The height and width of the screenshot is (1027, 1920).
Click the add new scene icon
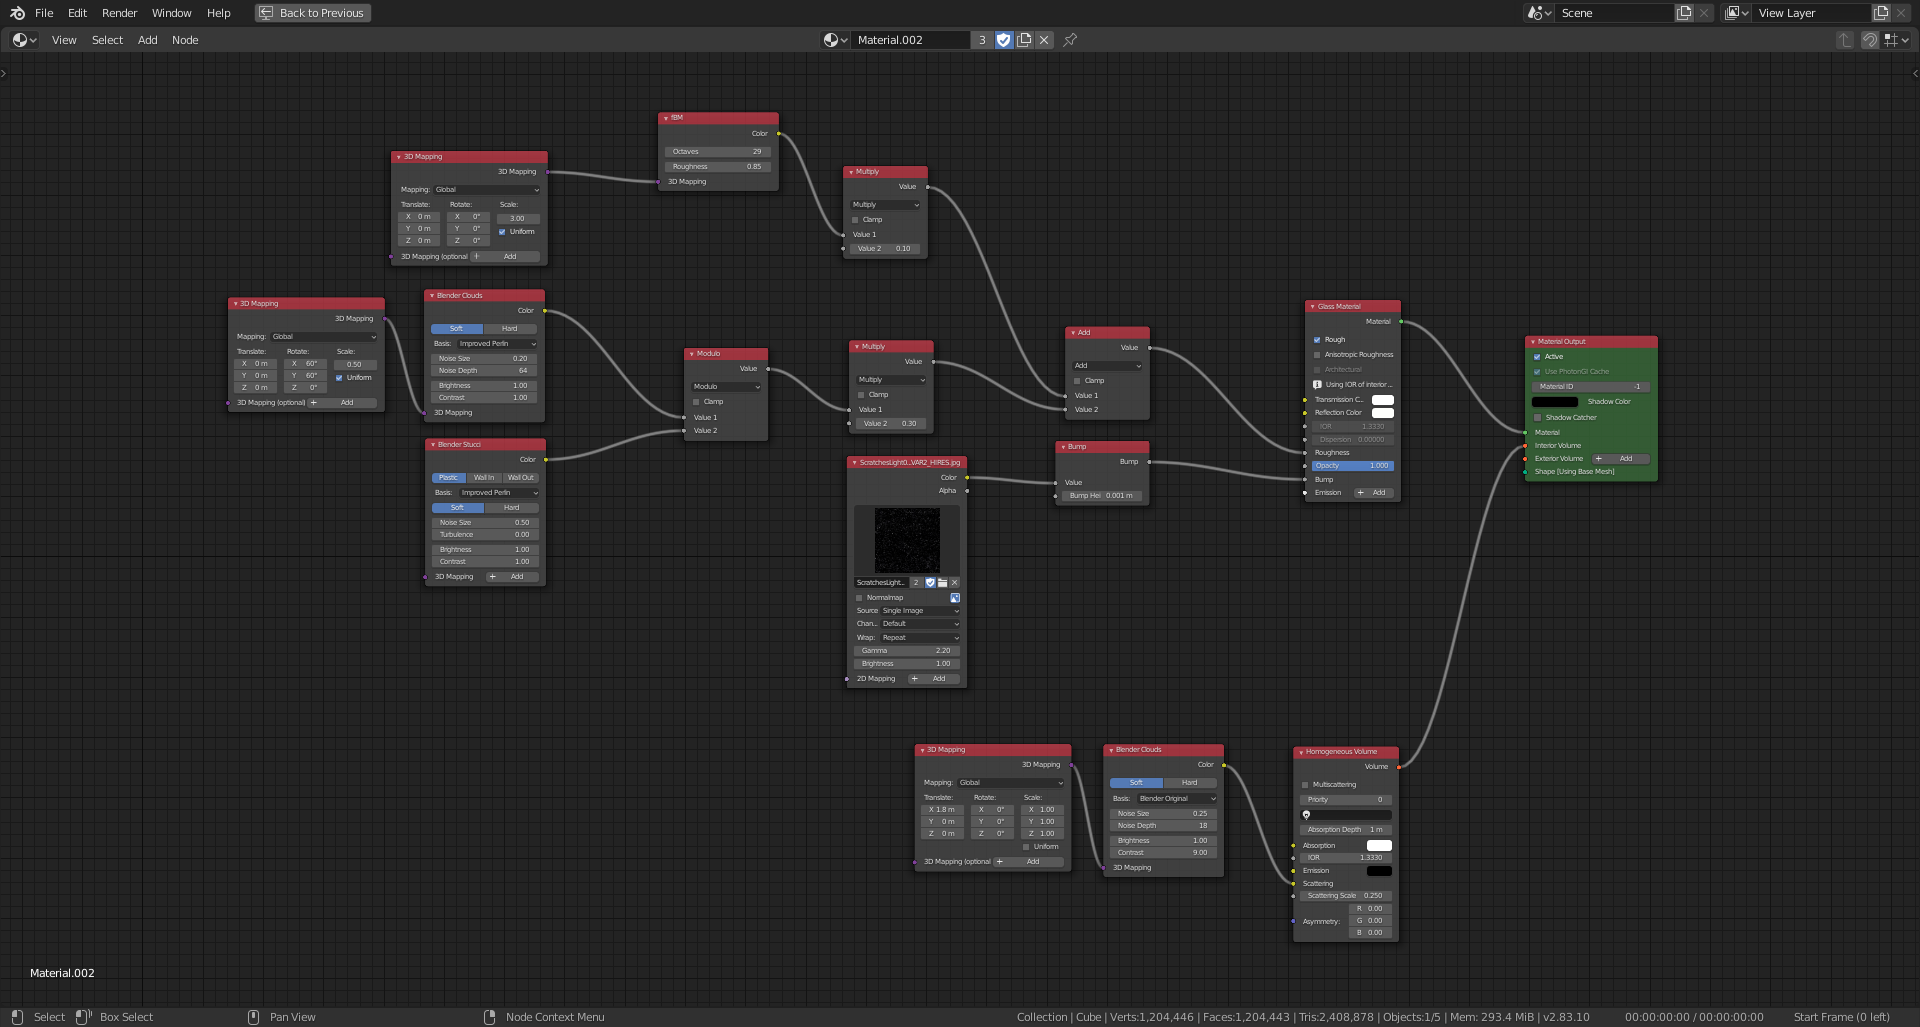(1684, 13)
